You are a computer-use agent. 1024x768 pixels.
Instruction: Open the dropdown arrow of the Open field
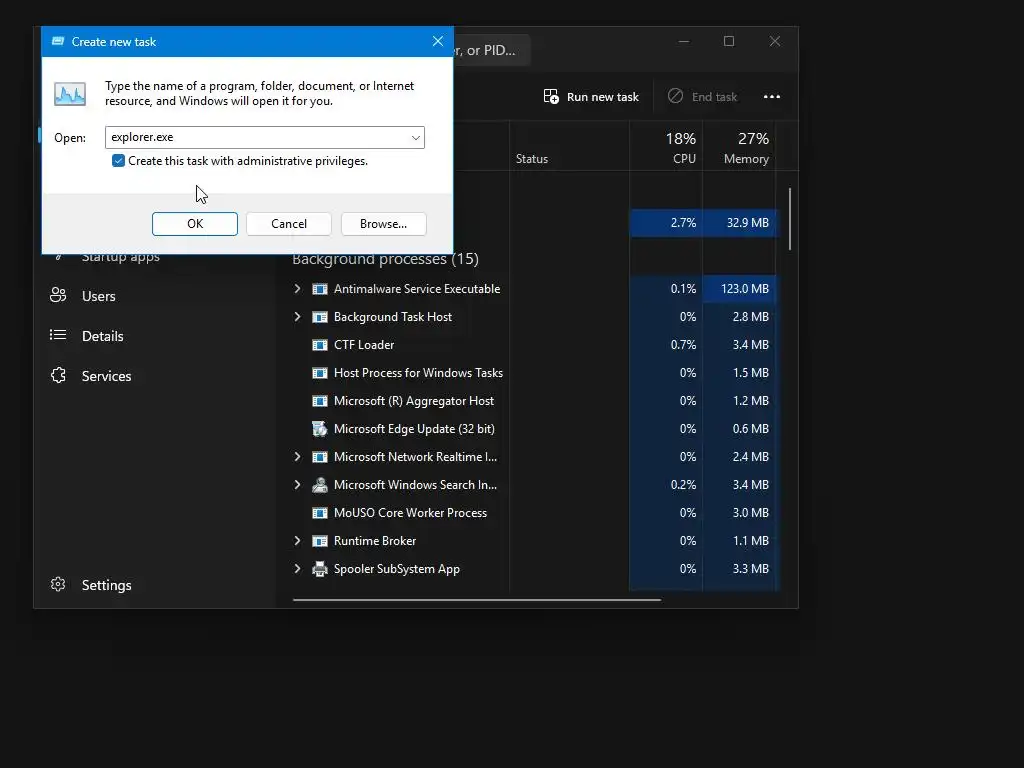(415, 137)
